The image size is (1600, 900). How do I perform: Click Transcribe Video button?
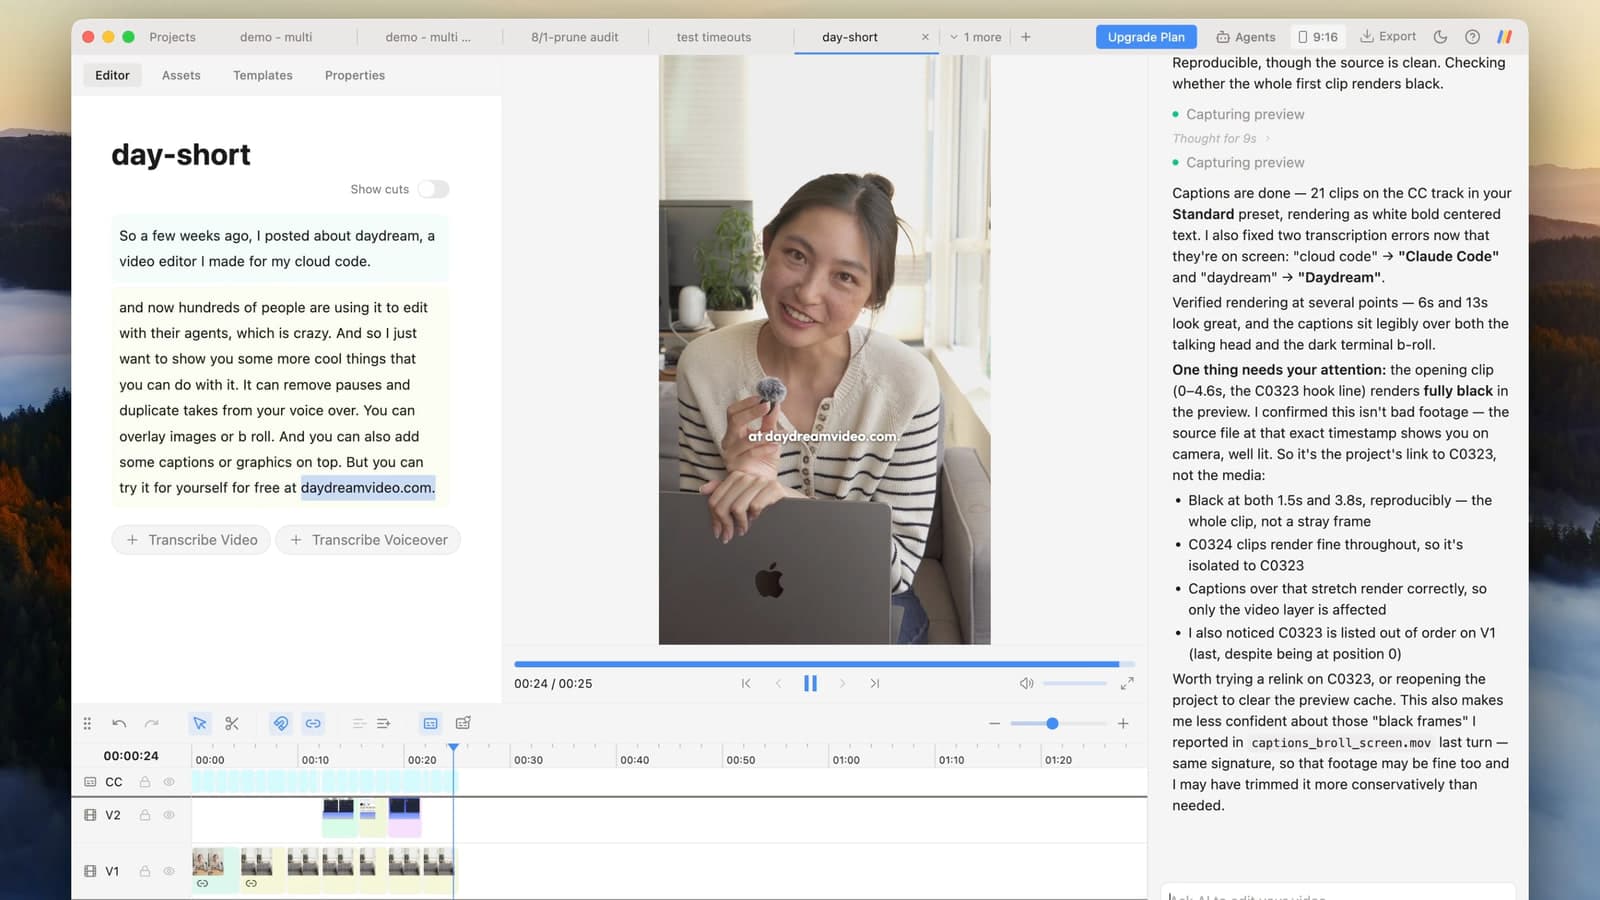(x=191, y=540)
